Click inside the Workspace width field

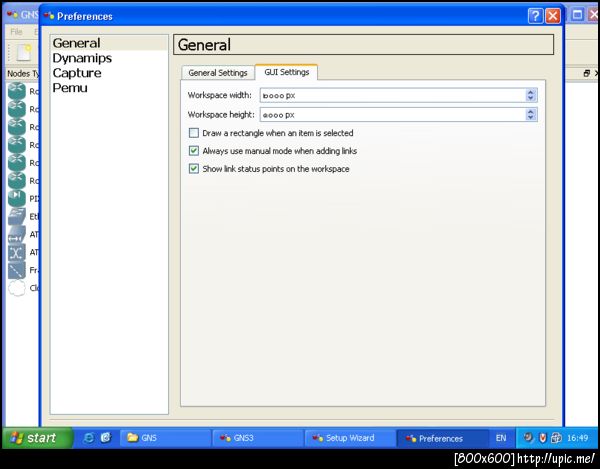pos(393,95)
